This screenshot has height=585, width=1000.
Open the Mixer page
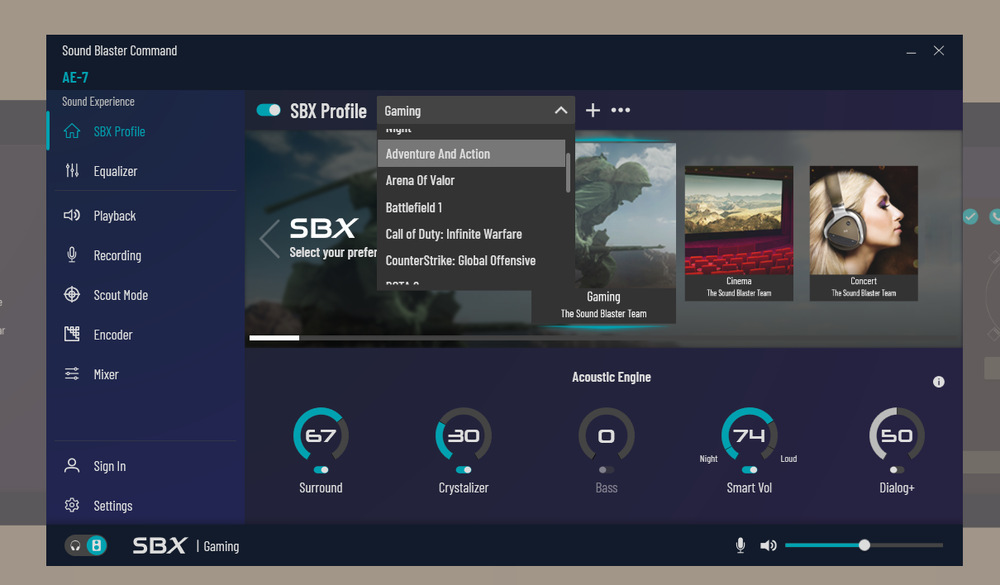tap(106, 374)
